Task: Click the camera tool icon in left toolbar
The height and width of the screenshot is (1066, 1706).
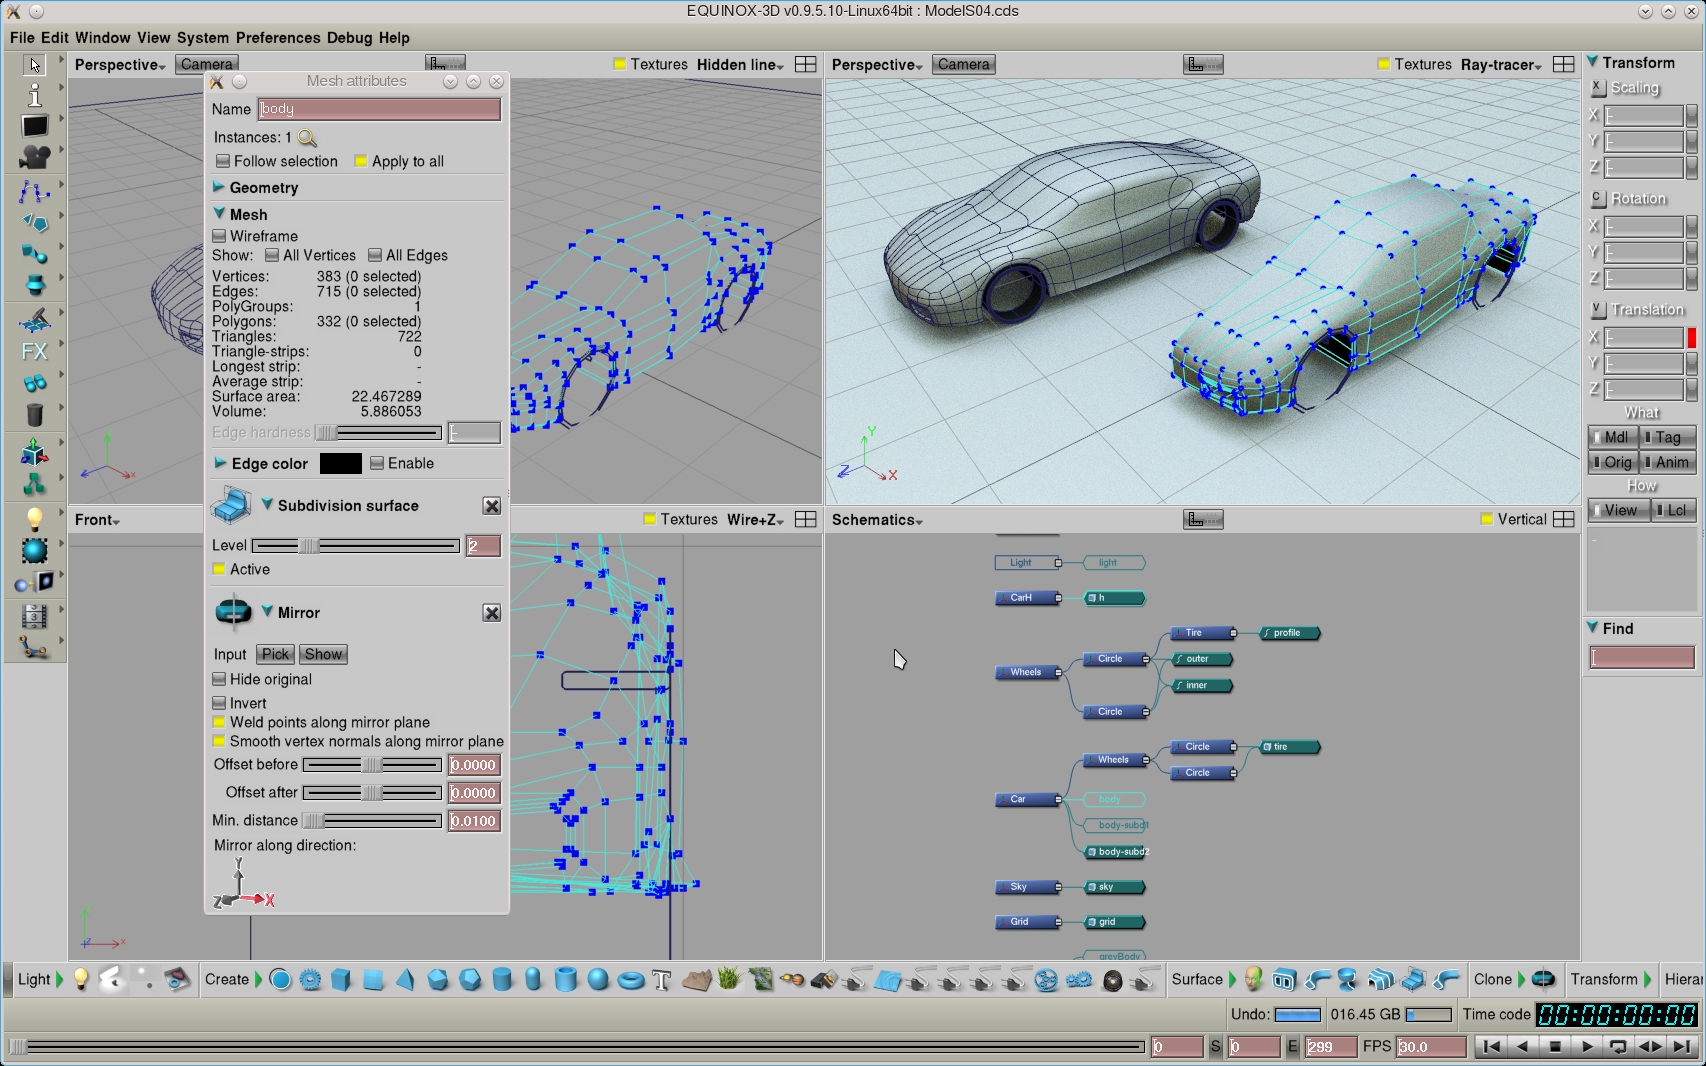Action: tap(35, 157)
